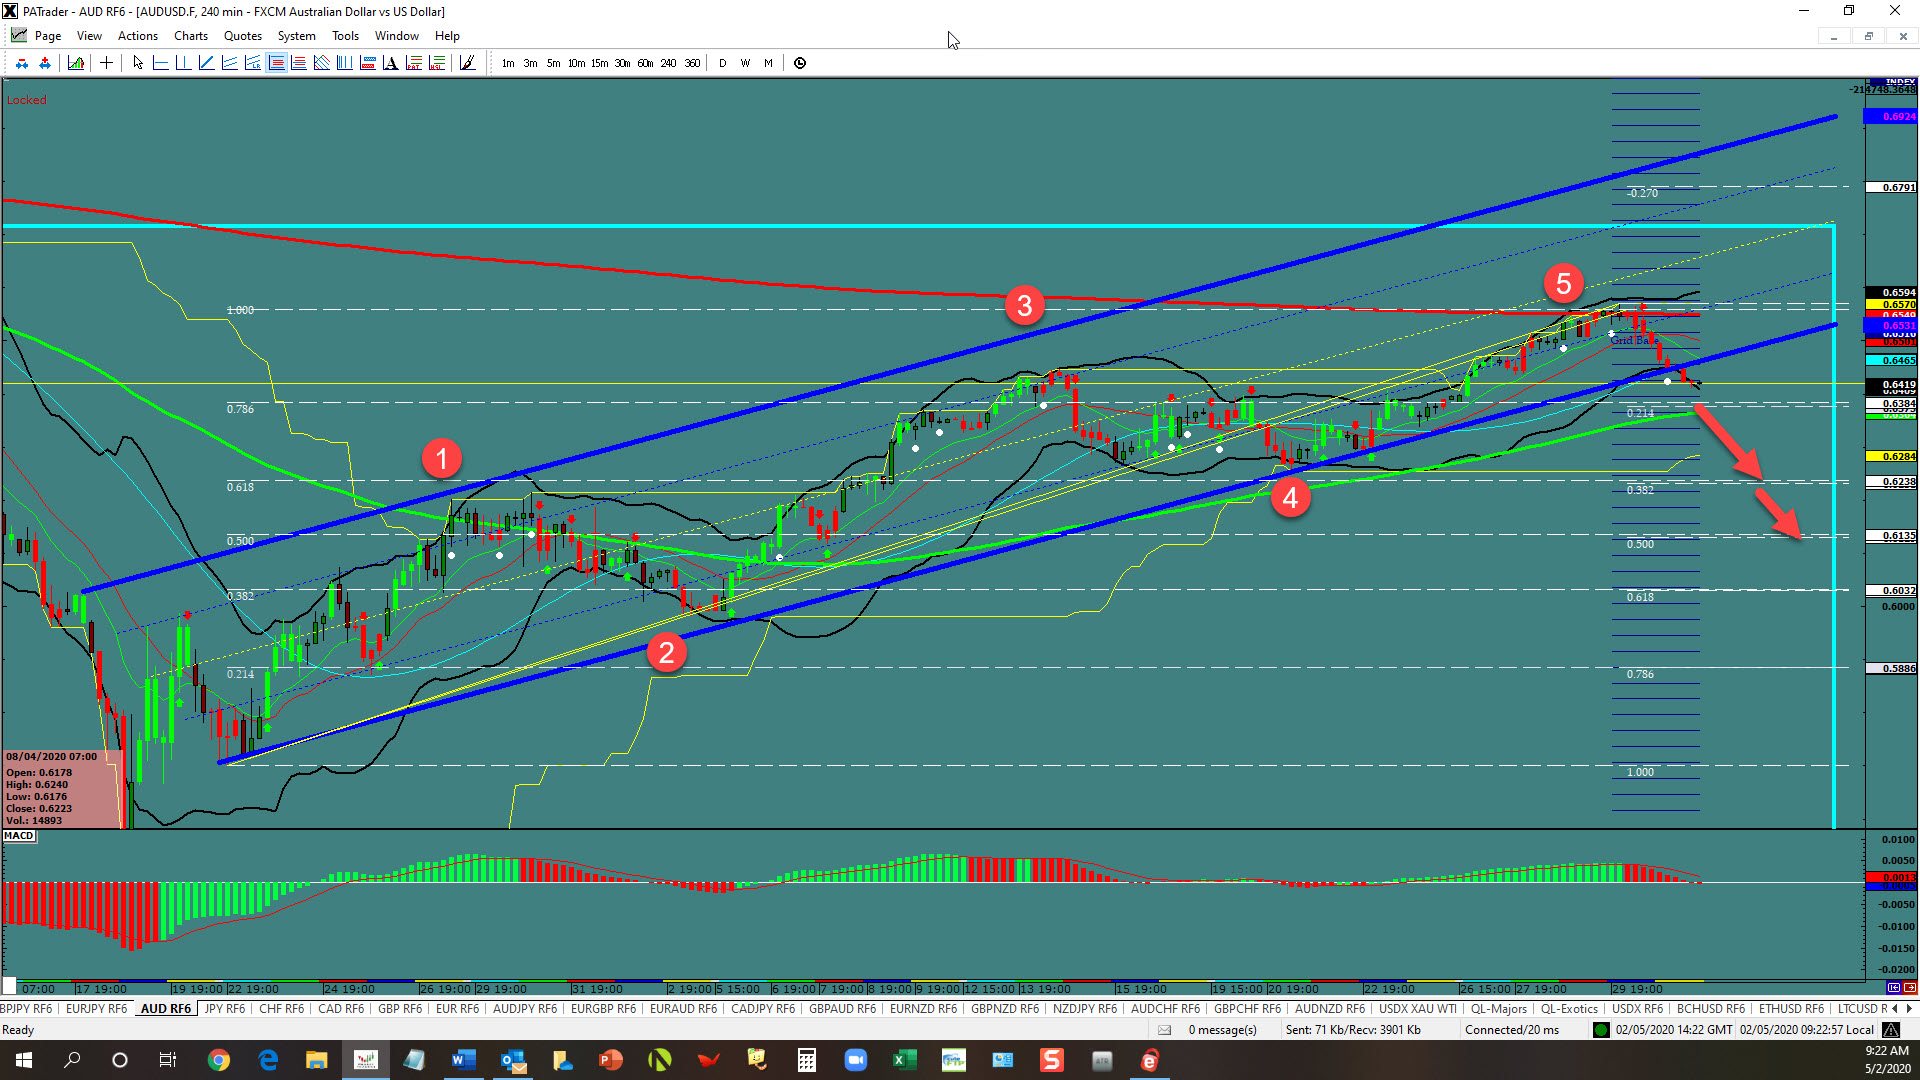Viewport: 1920px width, 1080px height.
Task: Open Microsoft Word from taskbar
Action: [x=464, y=1060]
